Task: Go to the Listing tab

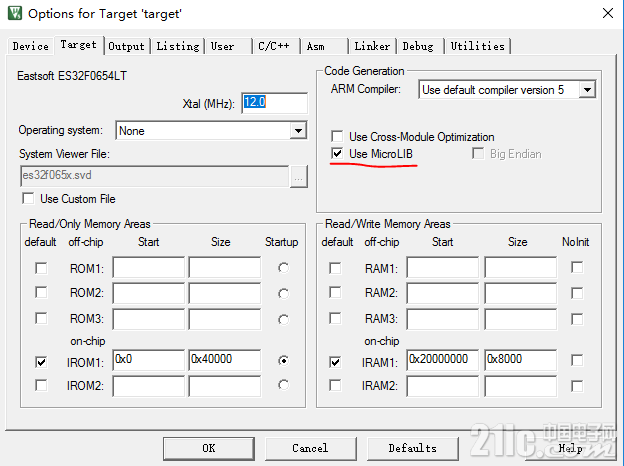Action: (178, 46)
